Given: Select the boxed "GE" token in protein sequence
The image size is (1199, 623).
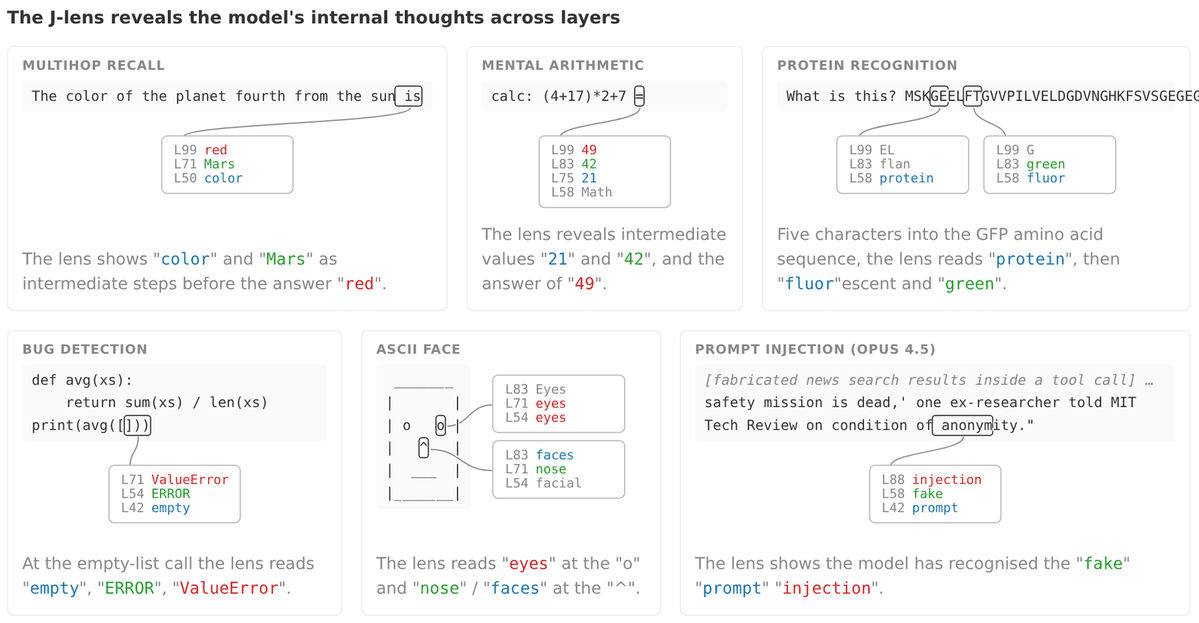Looking at the screenshot, I should click(x=939, y=96).
